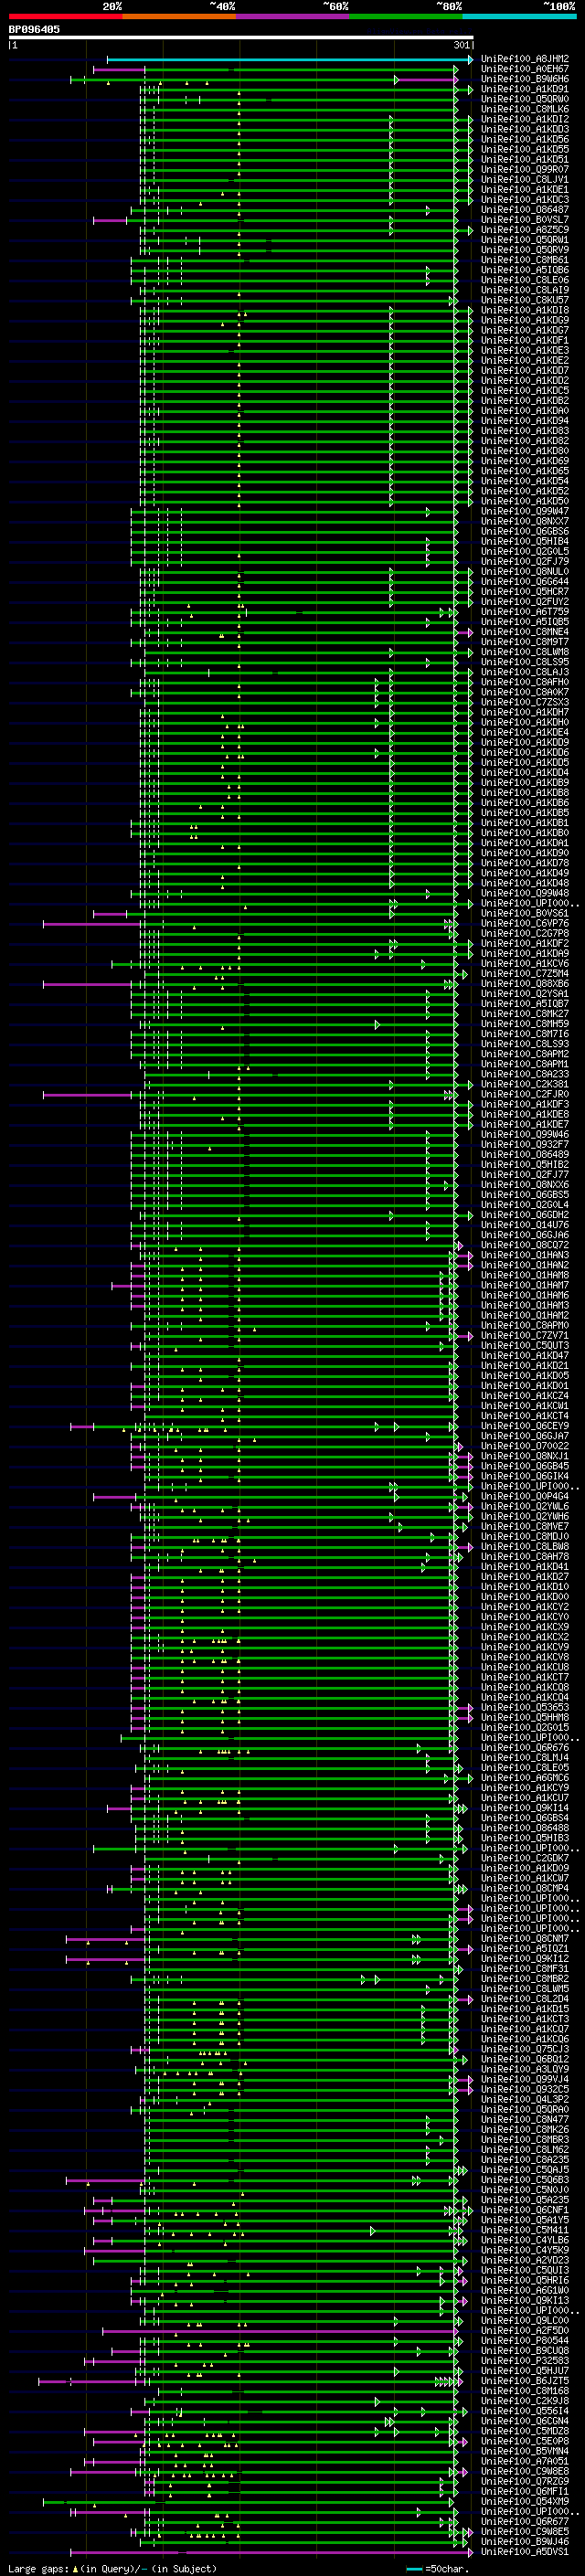
Task: Select hit UniRef100_A1KDG9
Action: click(525, 320)
